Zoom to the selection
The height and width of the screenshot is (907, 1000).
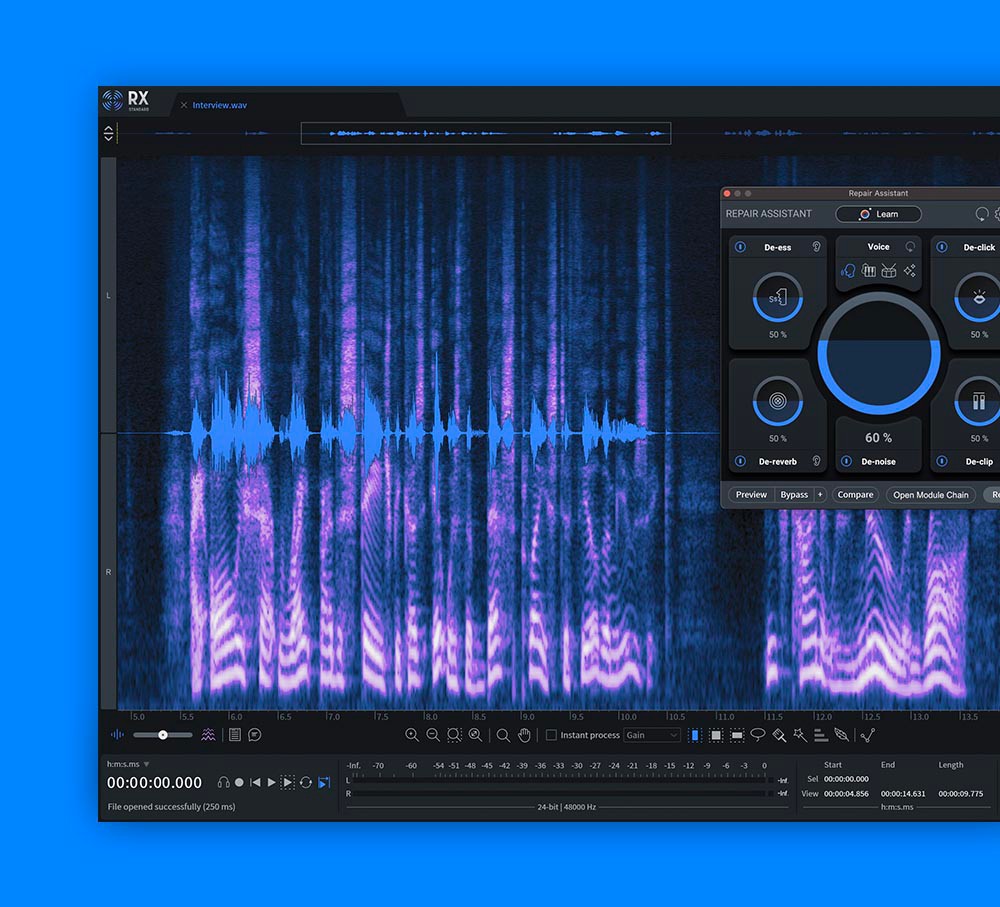point(454,735)
